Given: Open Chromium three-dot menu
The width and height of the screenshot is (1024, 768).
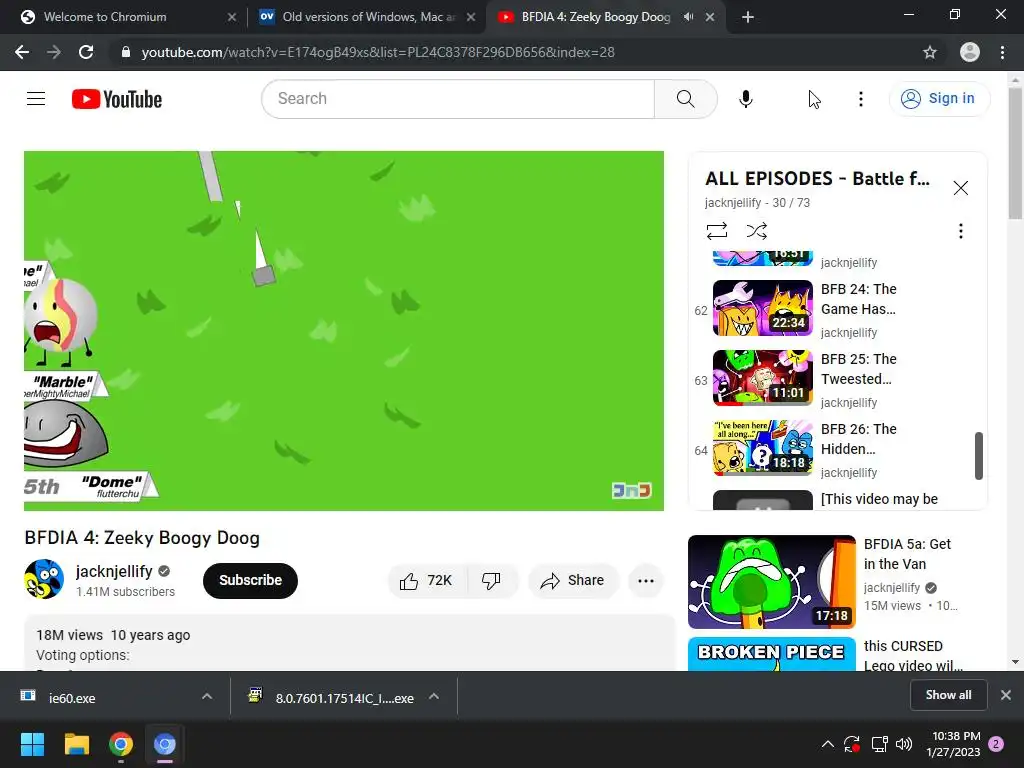Looking at the screenshot, I should coord(1002,52).
